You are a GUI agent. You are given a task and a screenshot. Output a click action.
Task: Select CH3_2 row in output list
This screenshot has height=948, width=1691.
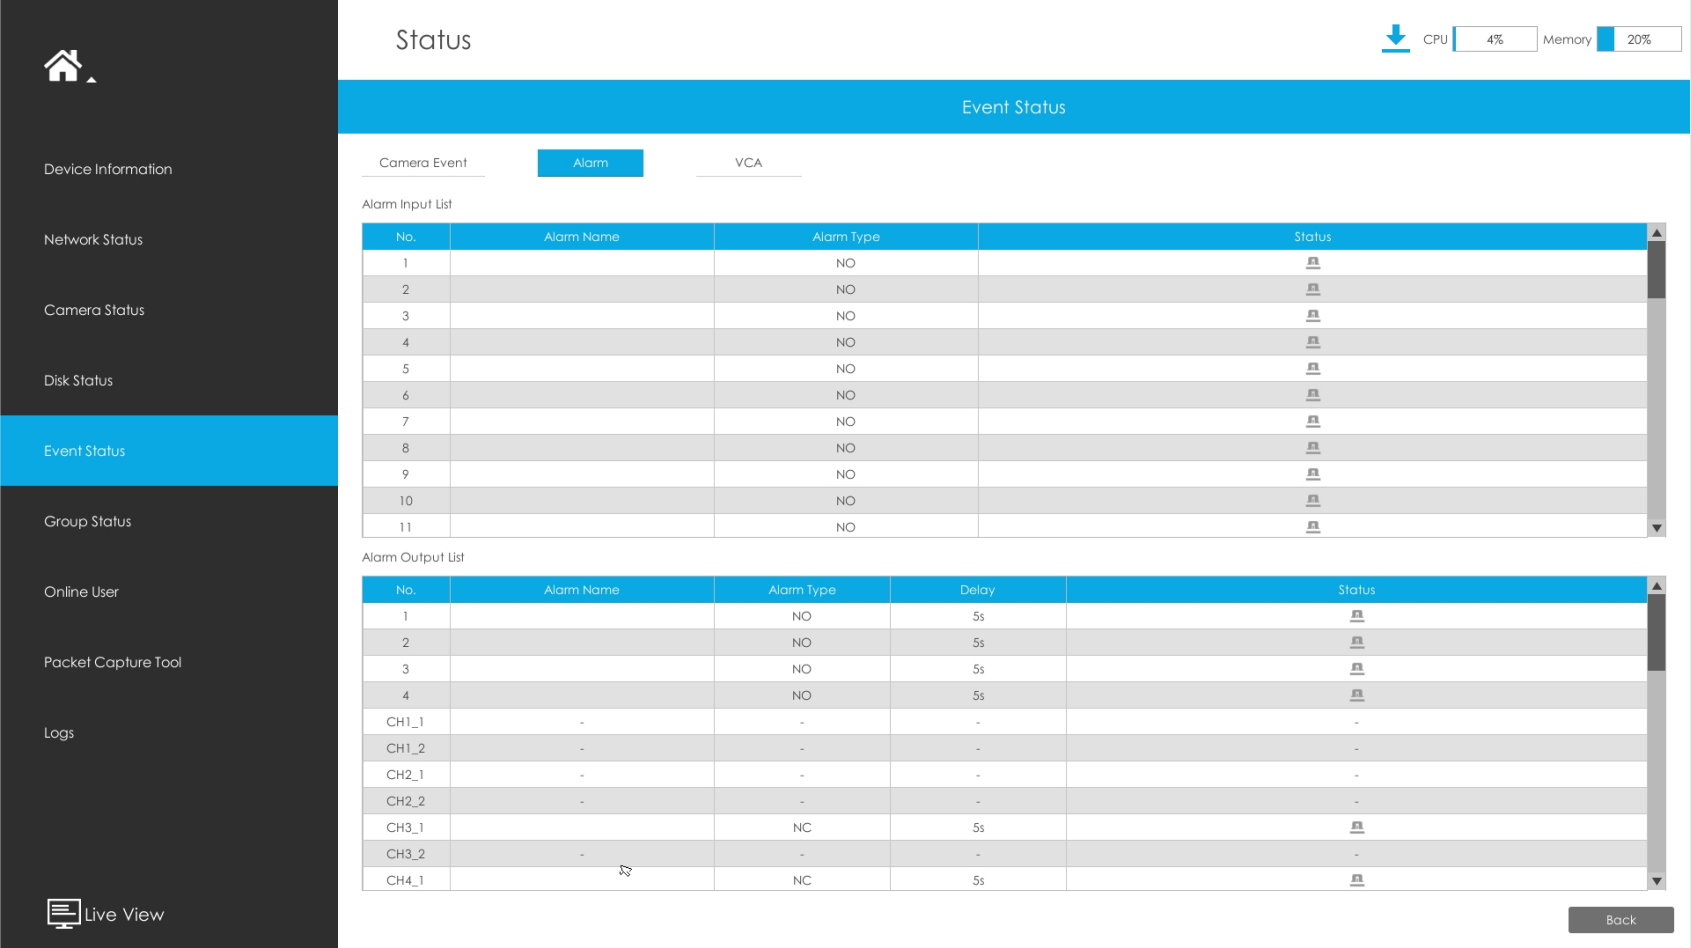tap(1004, 854)
